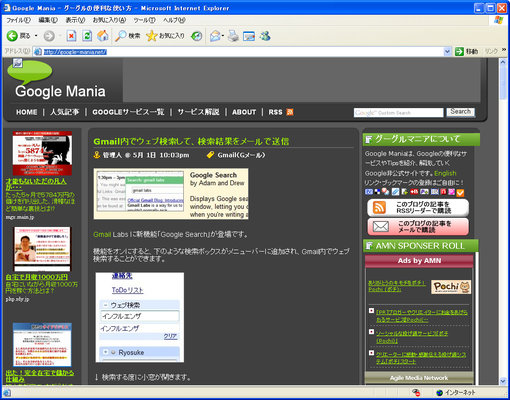Open the お気に入り(A) menu
Viewport: 510px width, 400px height.
pyautogui.click(x=109, y=20)
